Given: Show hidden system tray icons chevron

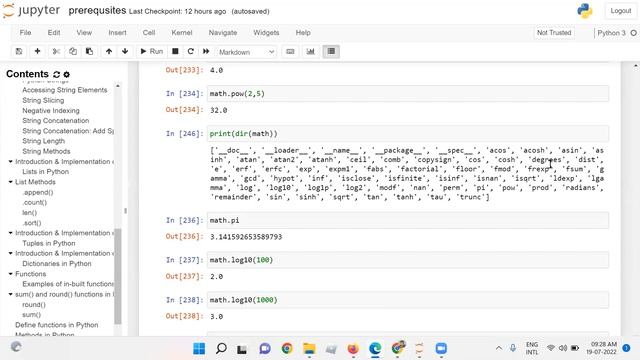Looking at the screenshot, I should 499,348.
